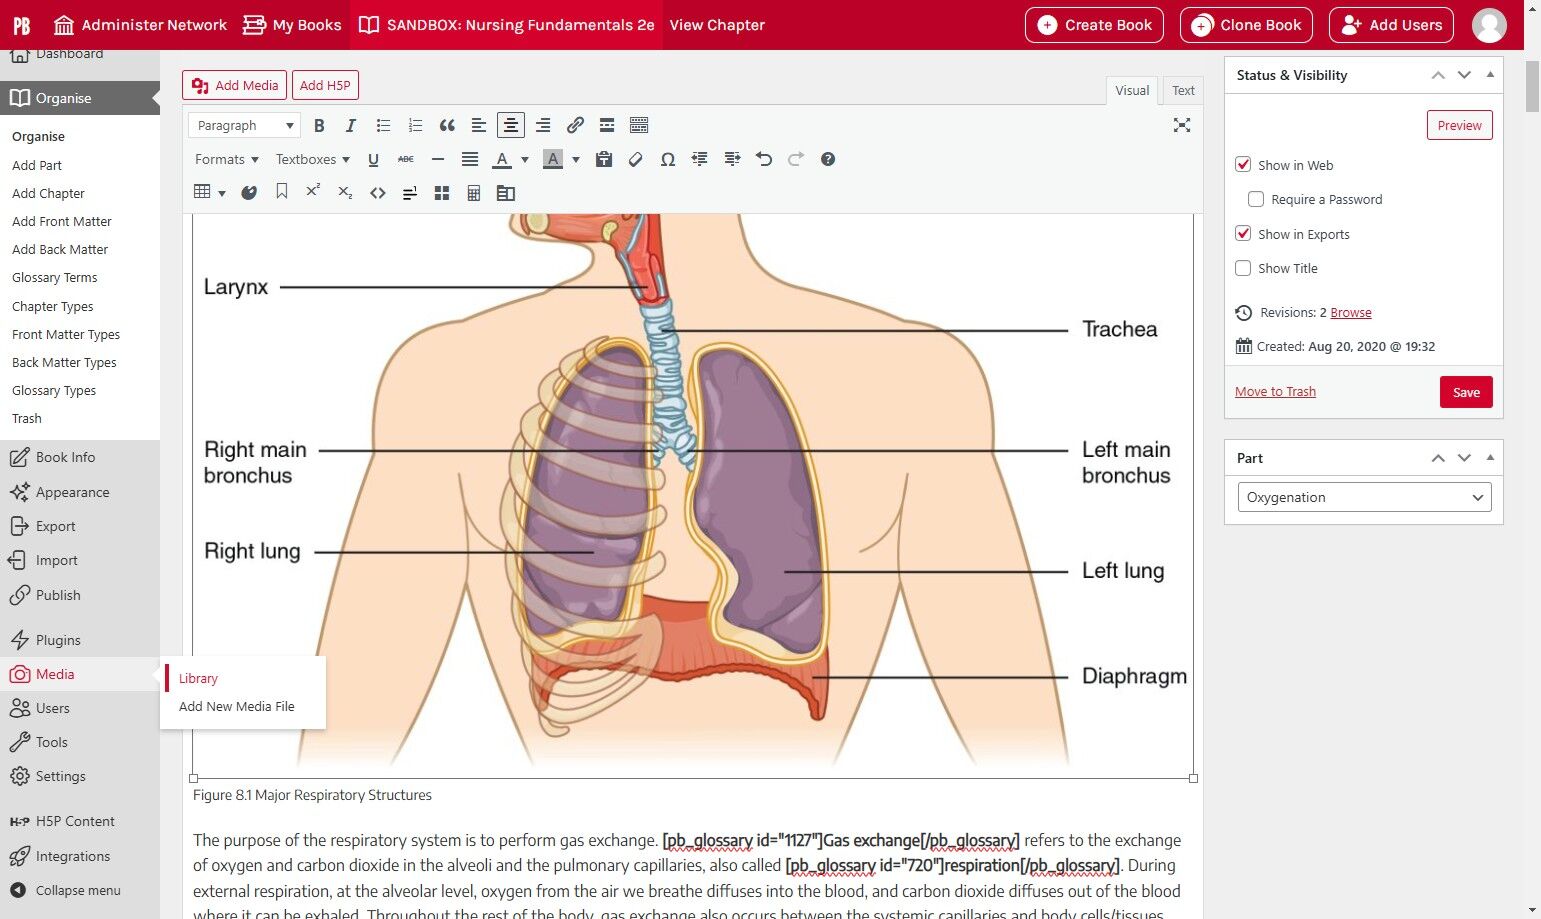This screenshot has width=1541, height=919.
Task: Insert special character using the omega icon
Action: 668,159
